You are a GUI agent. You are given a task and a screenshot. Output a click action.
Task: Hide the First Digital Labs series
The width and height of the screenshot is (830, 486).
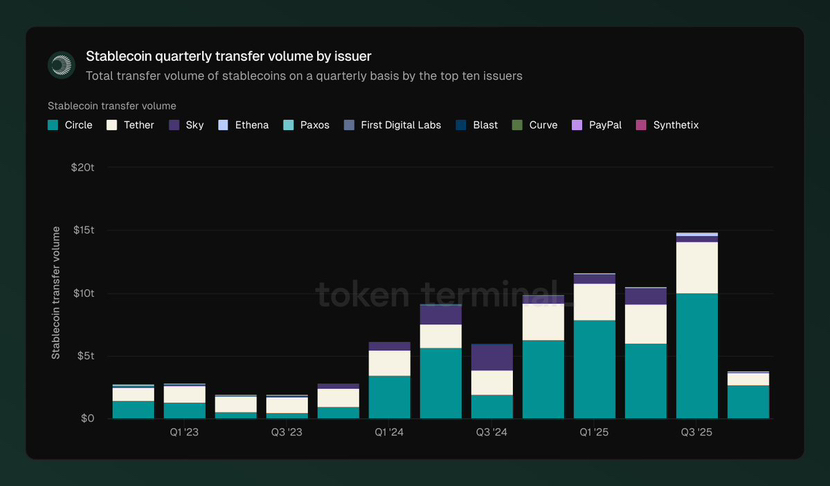point(401,125)
